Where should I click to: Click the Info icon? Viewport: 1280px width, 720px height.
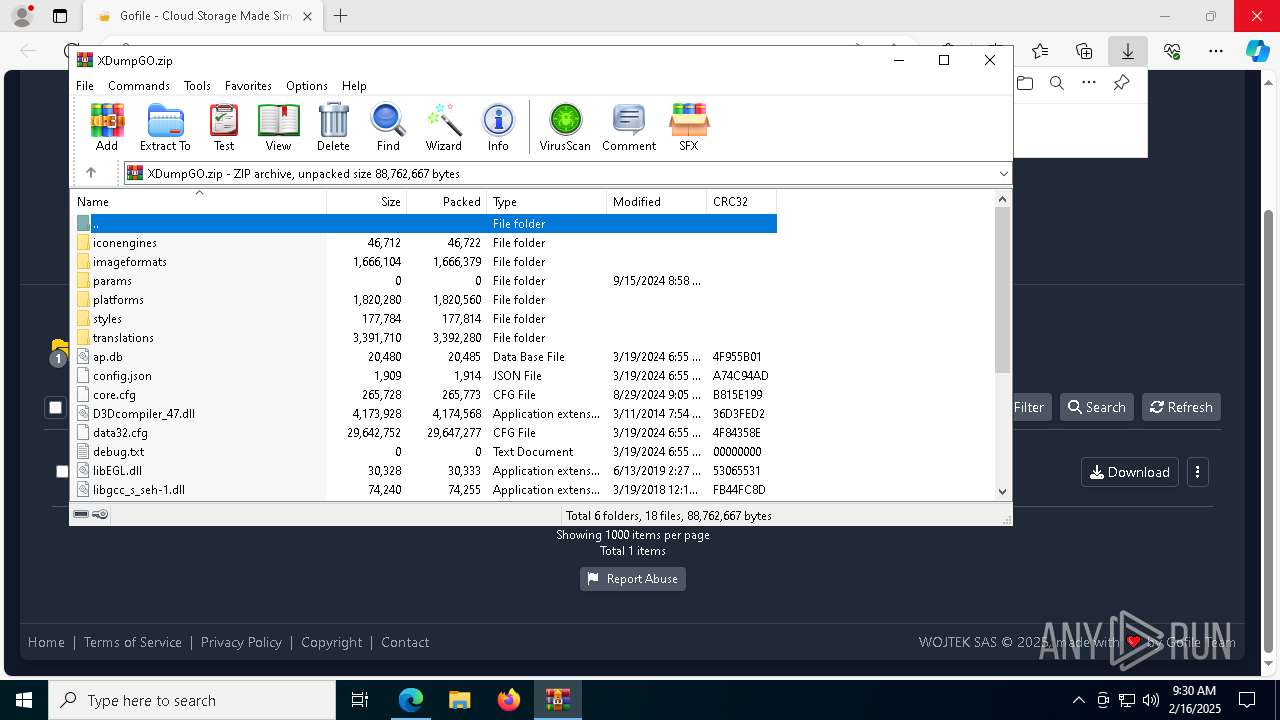tap(498, 127)
